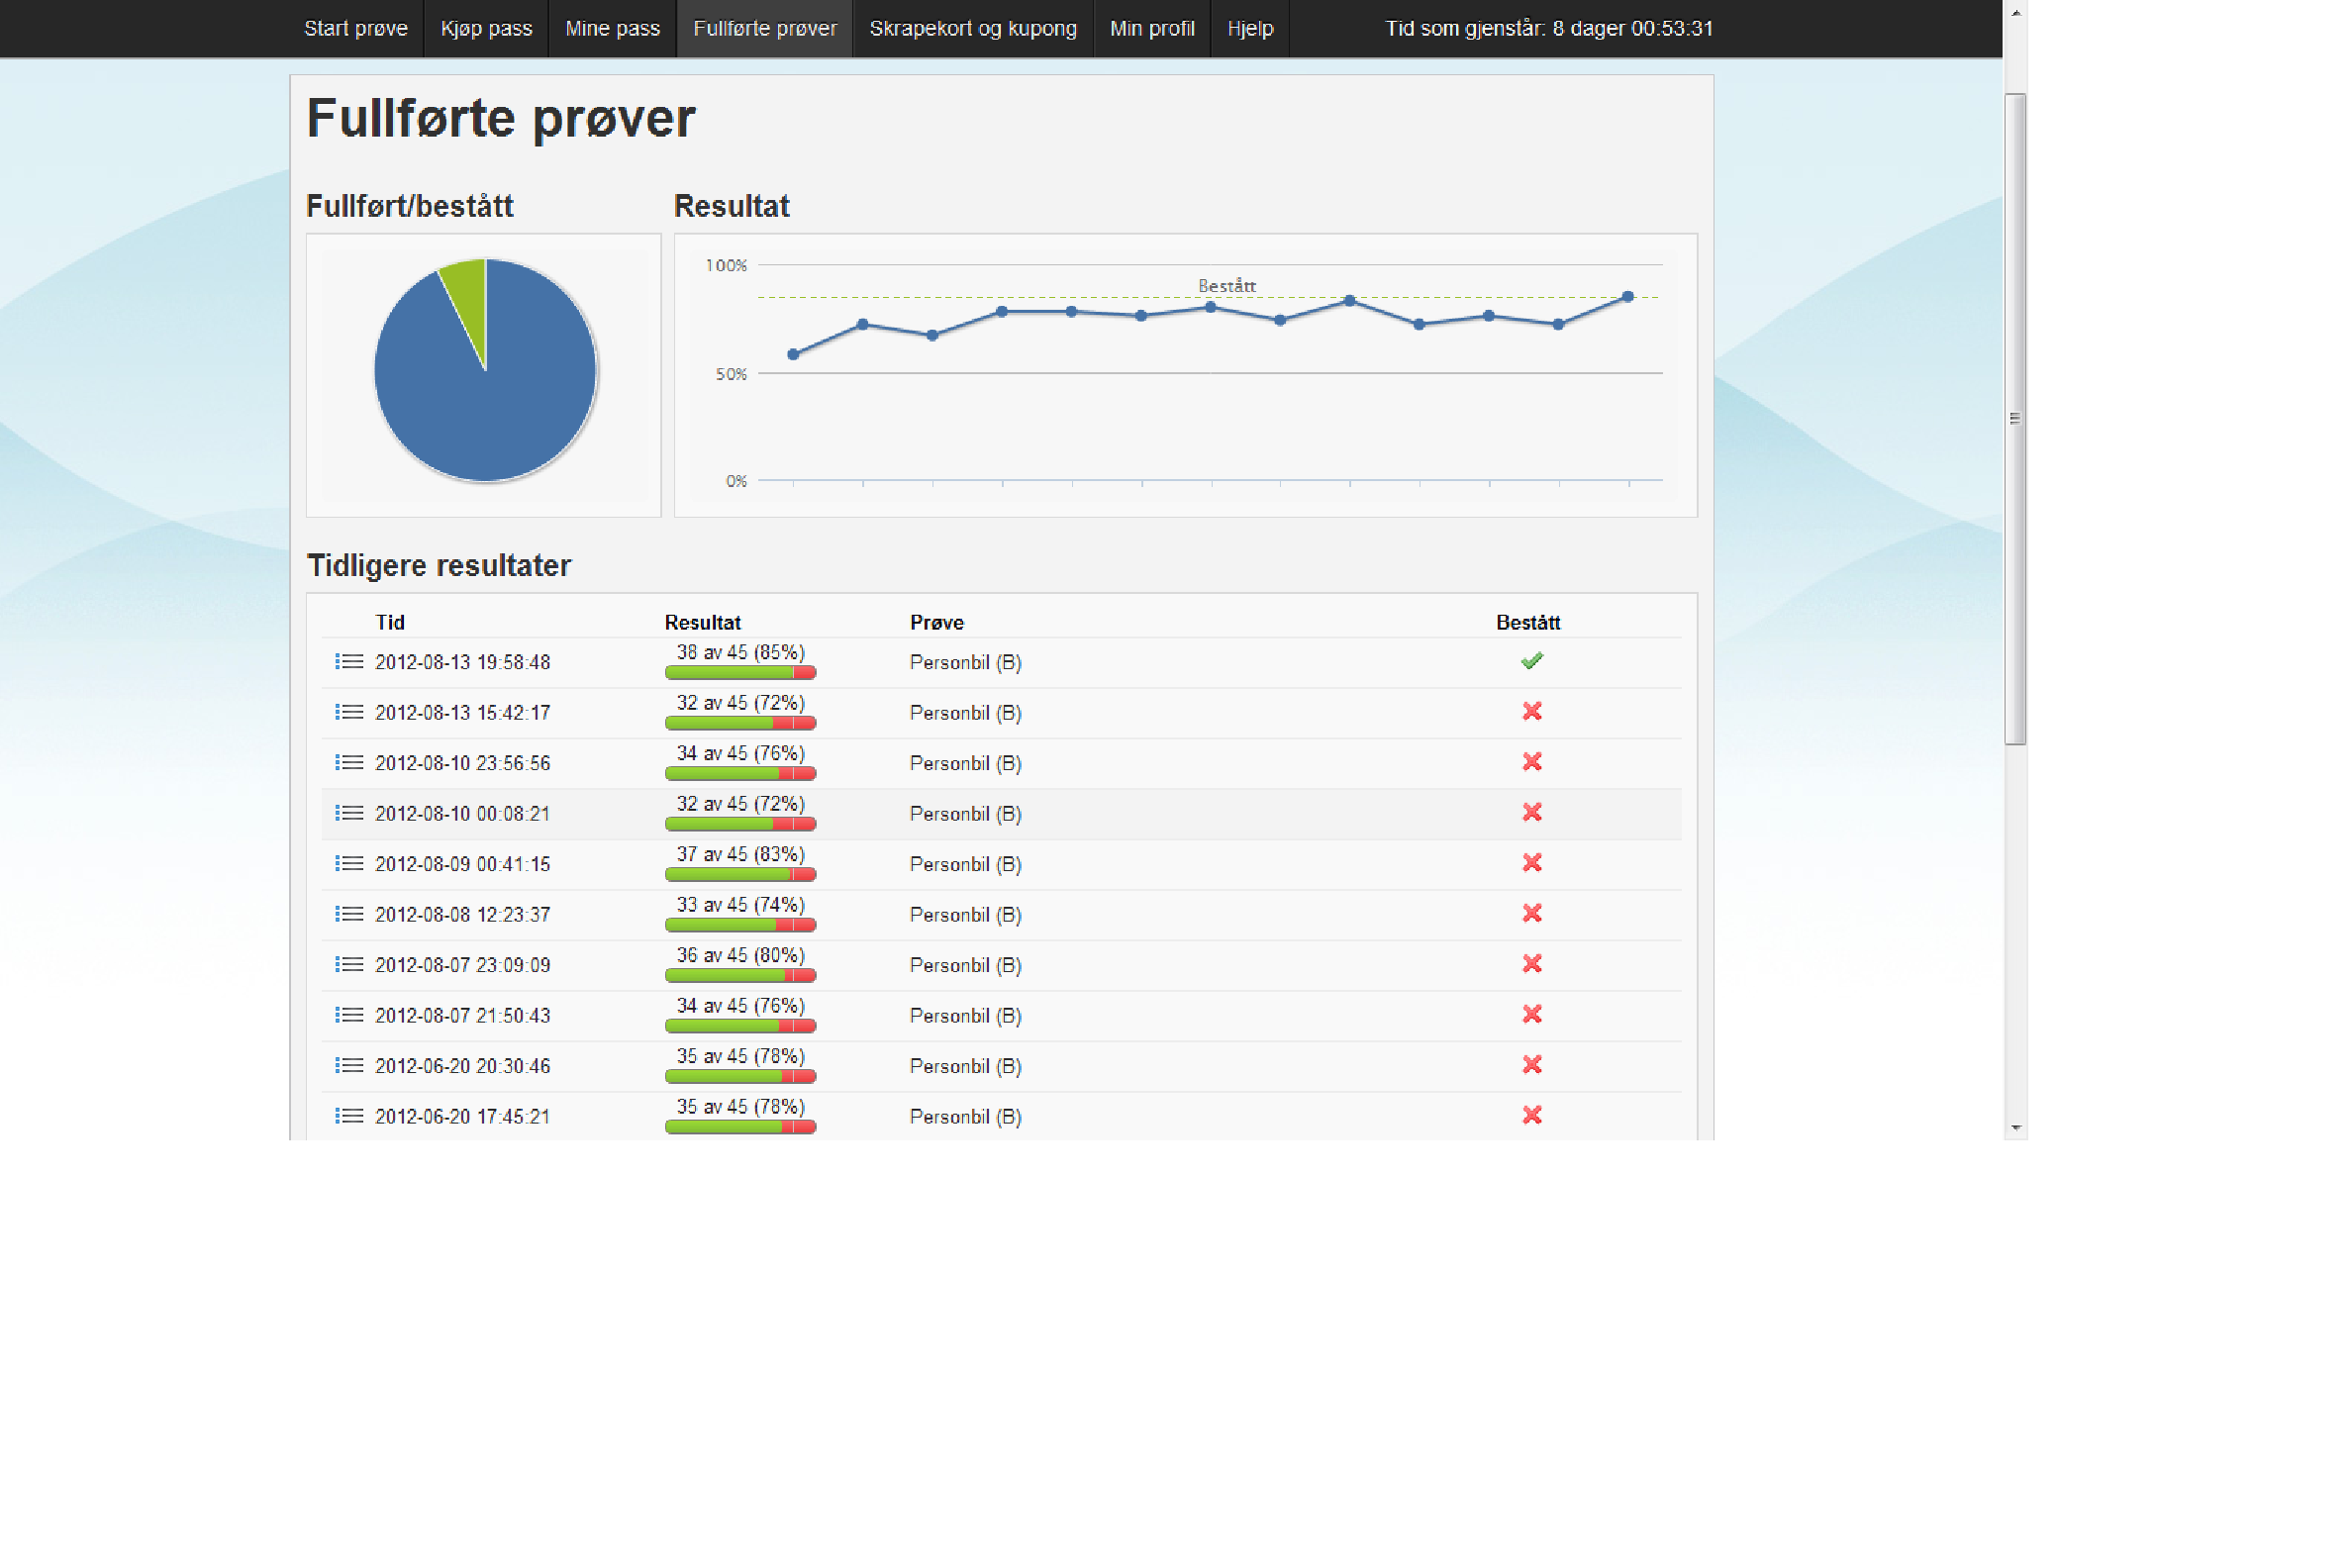Screen dimensions: 2352x1568
Task: Open details icon for 2012-08-10 23:56:56 row
Action: (x=349, y=763)
